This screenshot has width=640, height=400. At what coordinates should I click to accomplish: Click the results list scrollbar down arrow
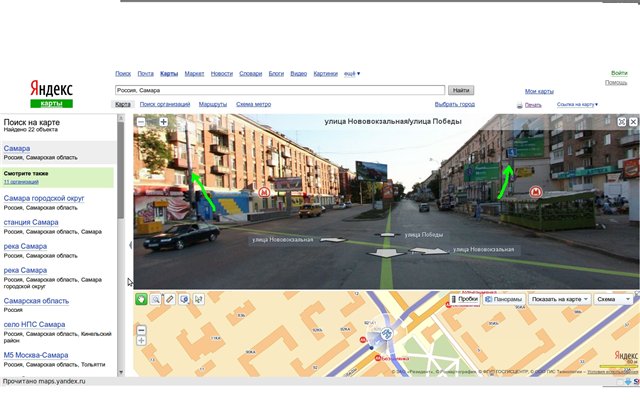pyautogui.click(x=121, y=372)
